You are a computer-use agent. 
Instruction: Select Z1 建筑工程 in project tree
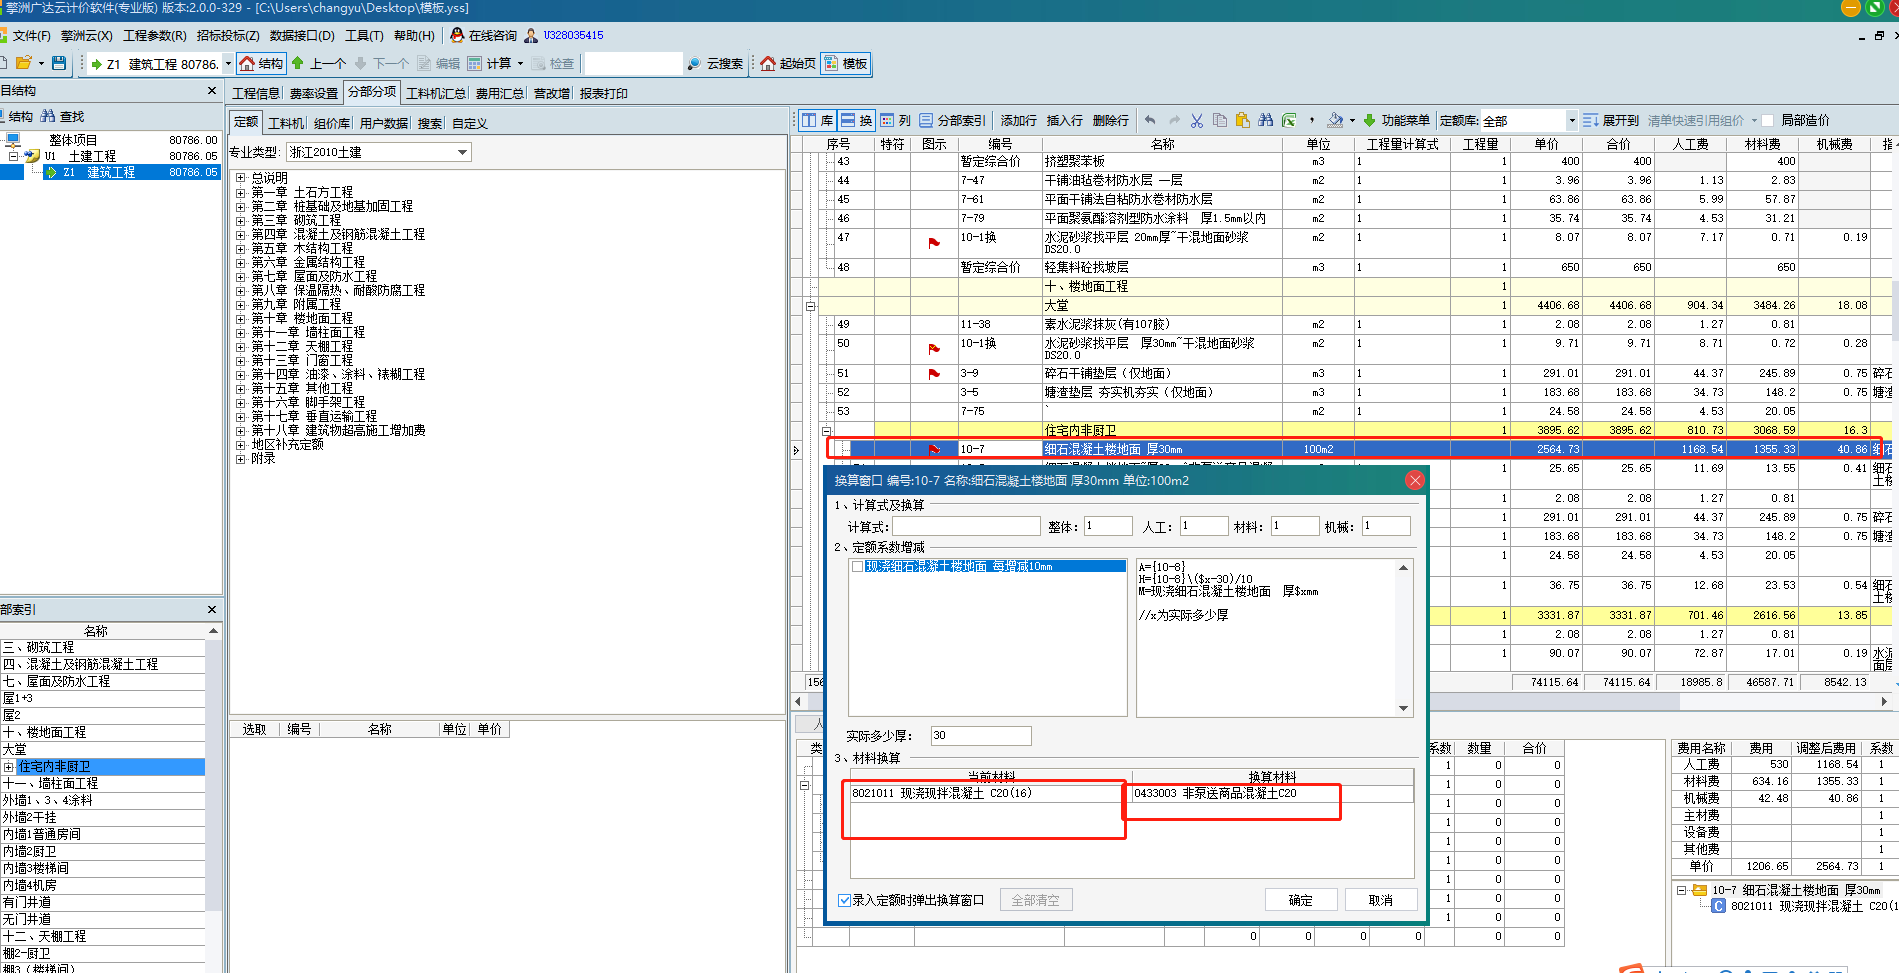coord(110,172)
